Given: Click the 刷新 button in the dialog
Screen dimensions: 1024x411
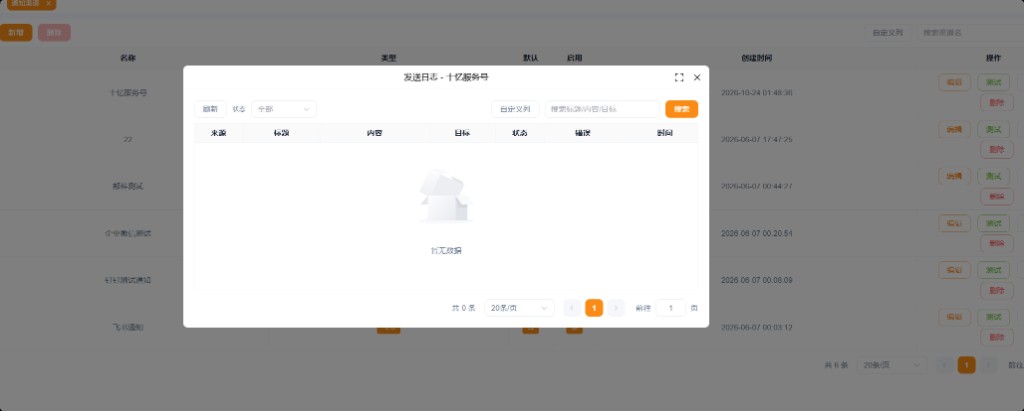Looking at the screenshot, I should click(210, 109).
